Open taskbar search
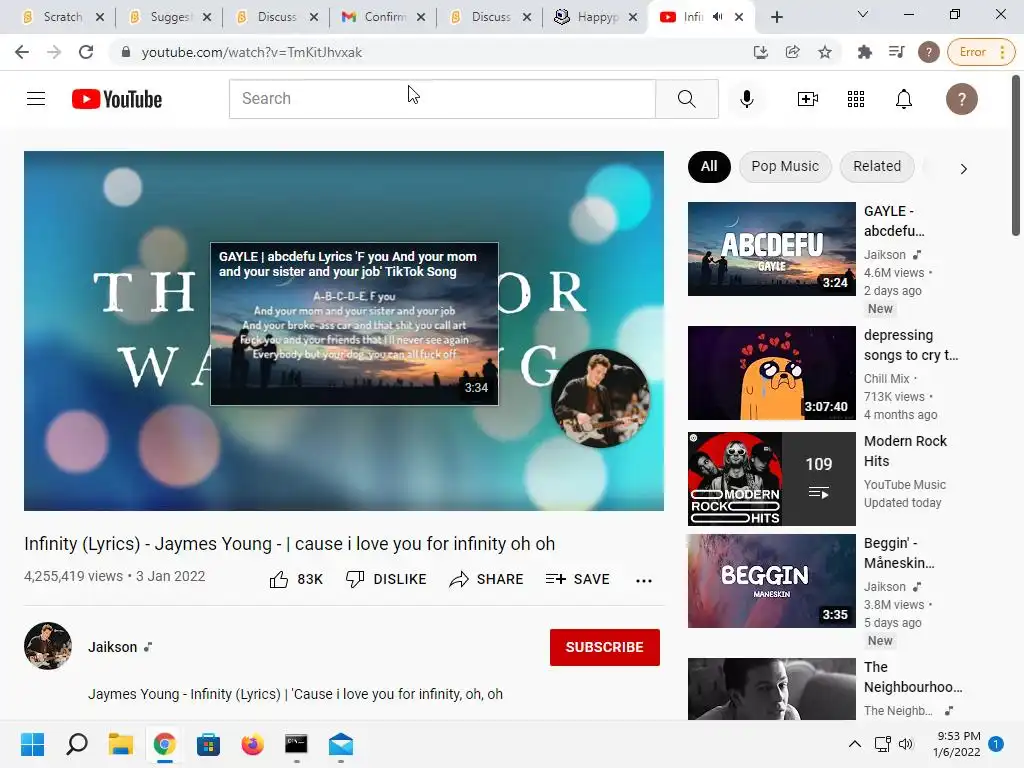The image size is (1024, 768). [x=77, y=744]
